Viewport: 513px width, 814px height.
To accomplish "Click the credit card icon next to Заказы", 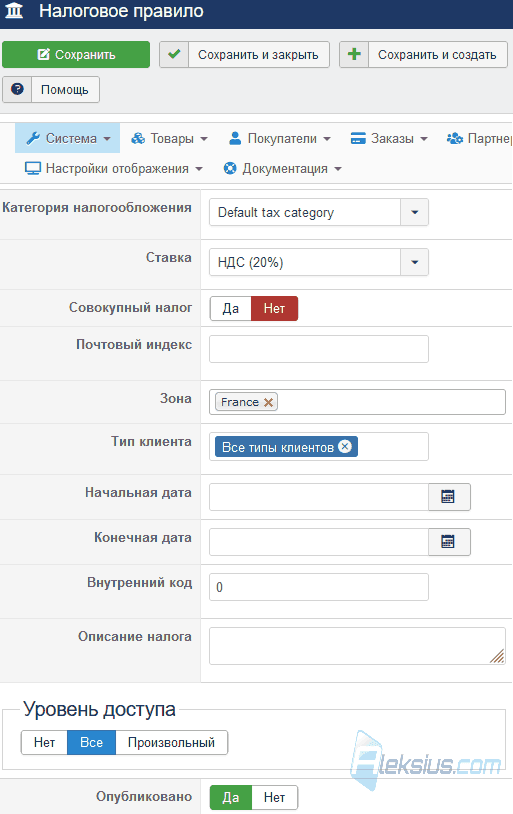I will [x=358, y=138].
